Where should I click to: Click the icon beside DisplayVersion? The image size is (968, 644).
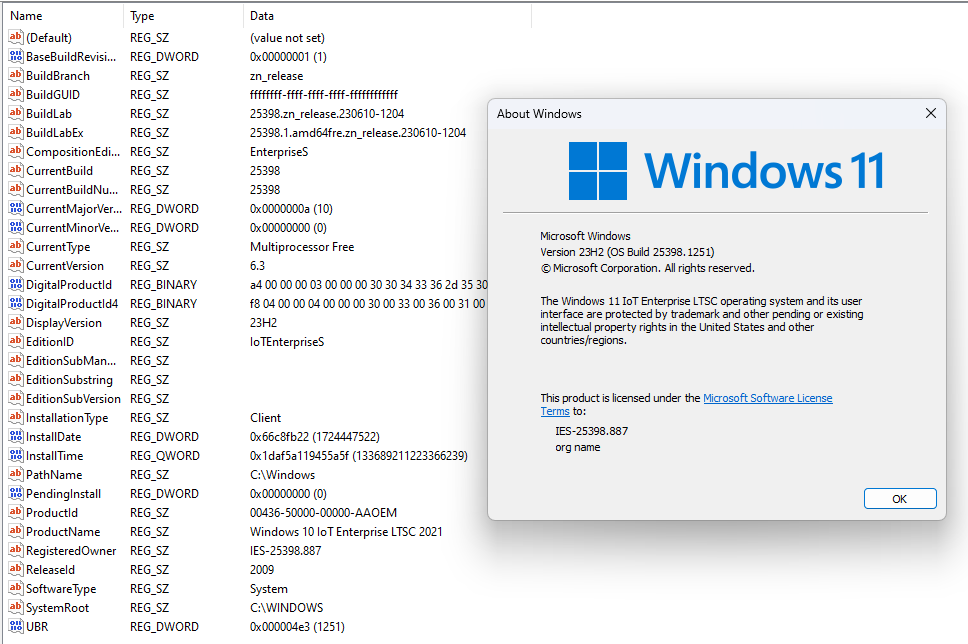(x=15, y=322)
